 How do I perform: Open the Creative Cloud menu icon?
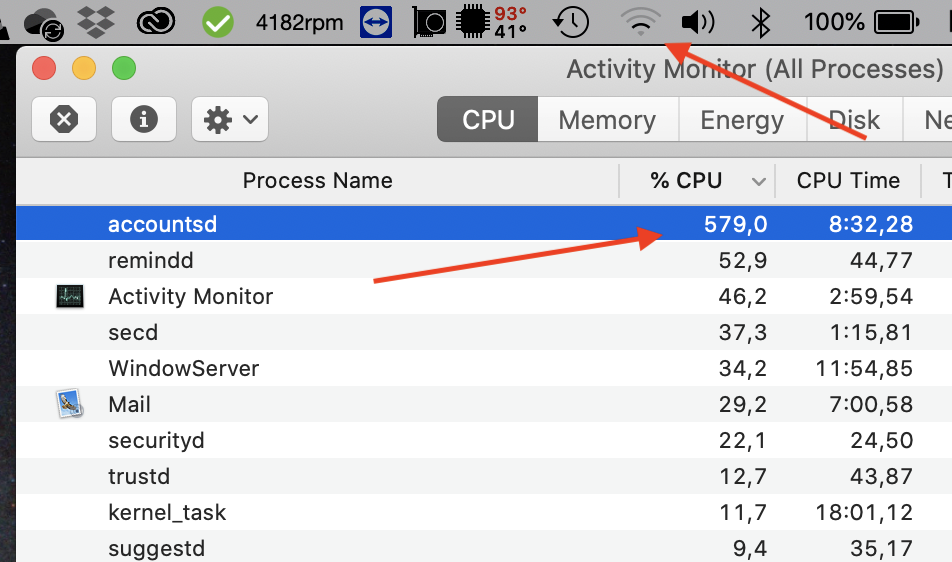tap(157, 21)
